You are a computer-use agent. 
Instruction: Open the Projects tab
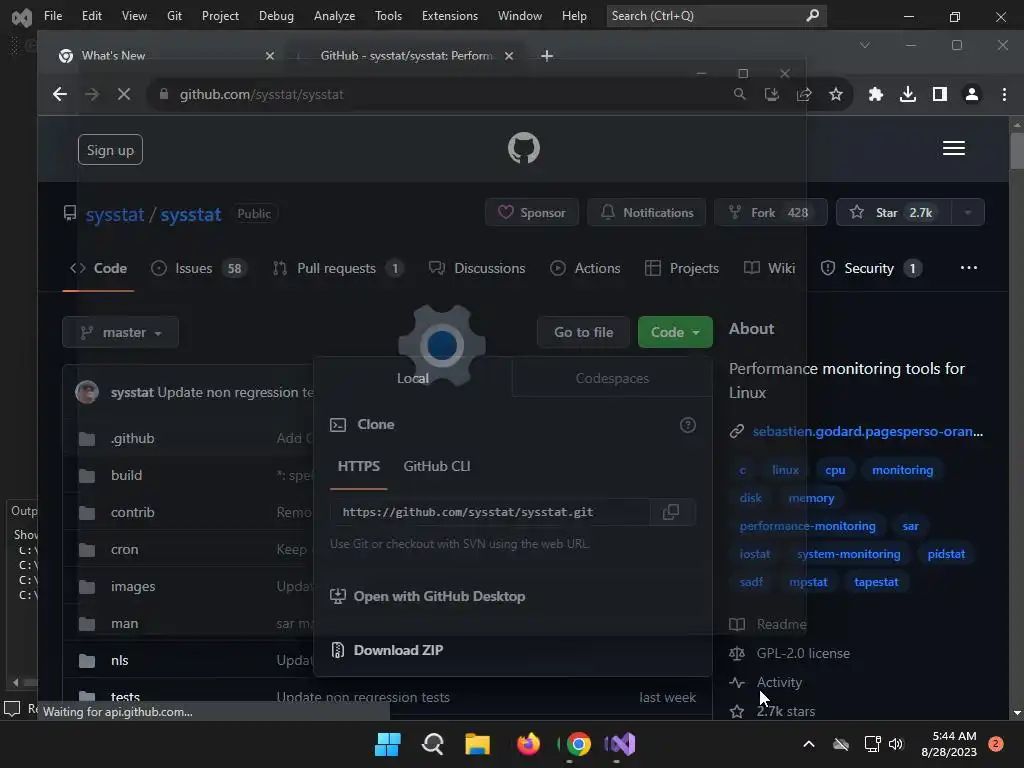coord(682,268)
